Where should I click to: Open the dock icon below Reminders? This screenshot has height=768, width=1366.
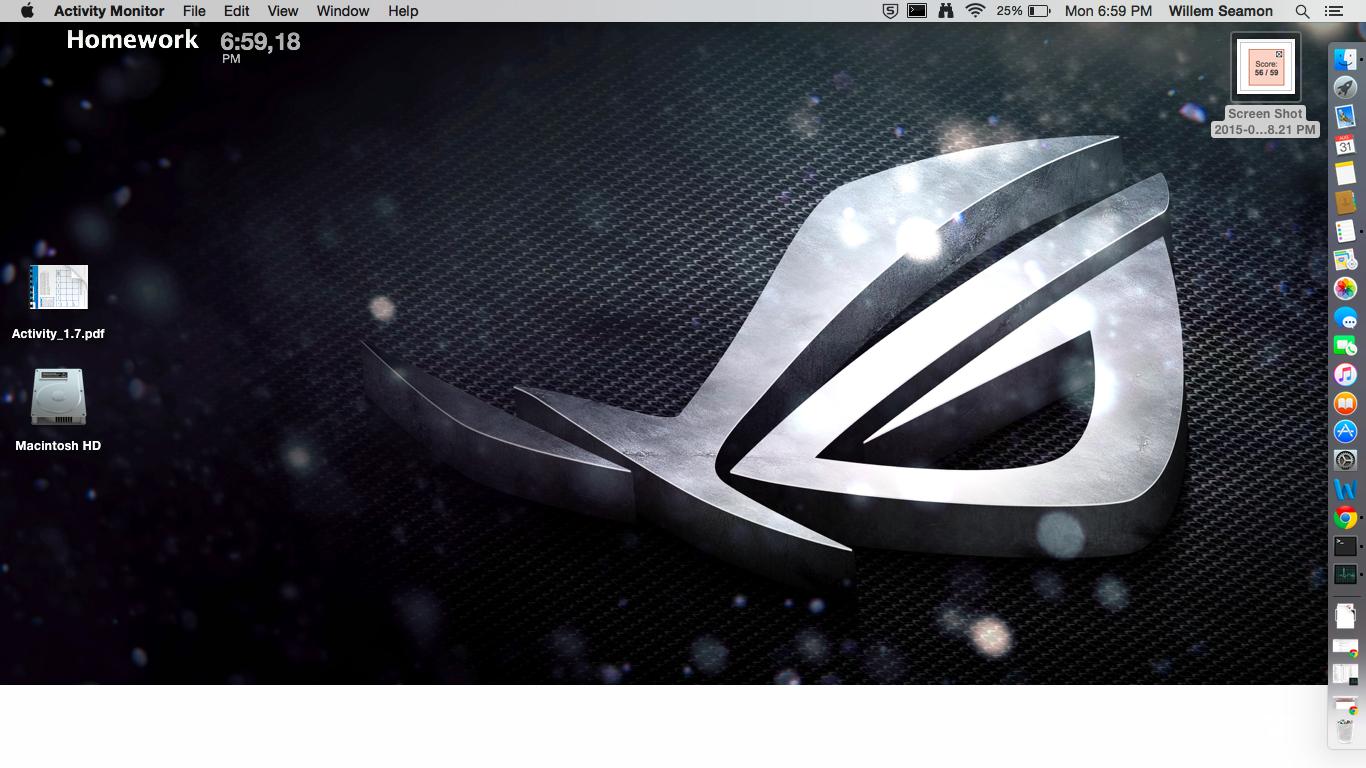[x=1345, y=260]
